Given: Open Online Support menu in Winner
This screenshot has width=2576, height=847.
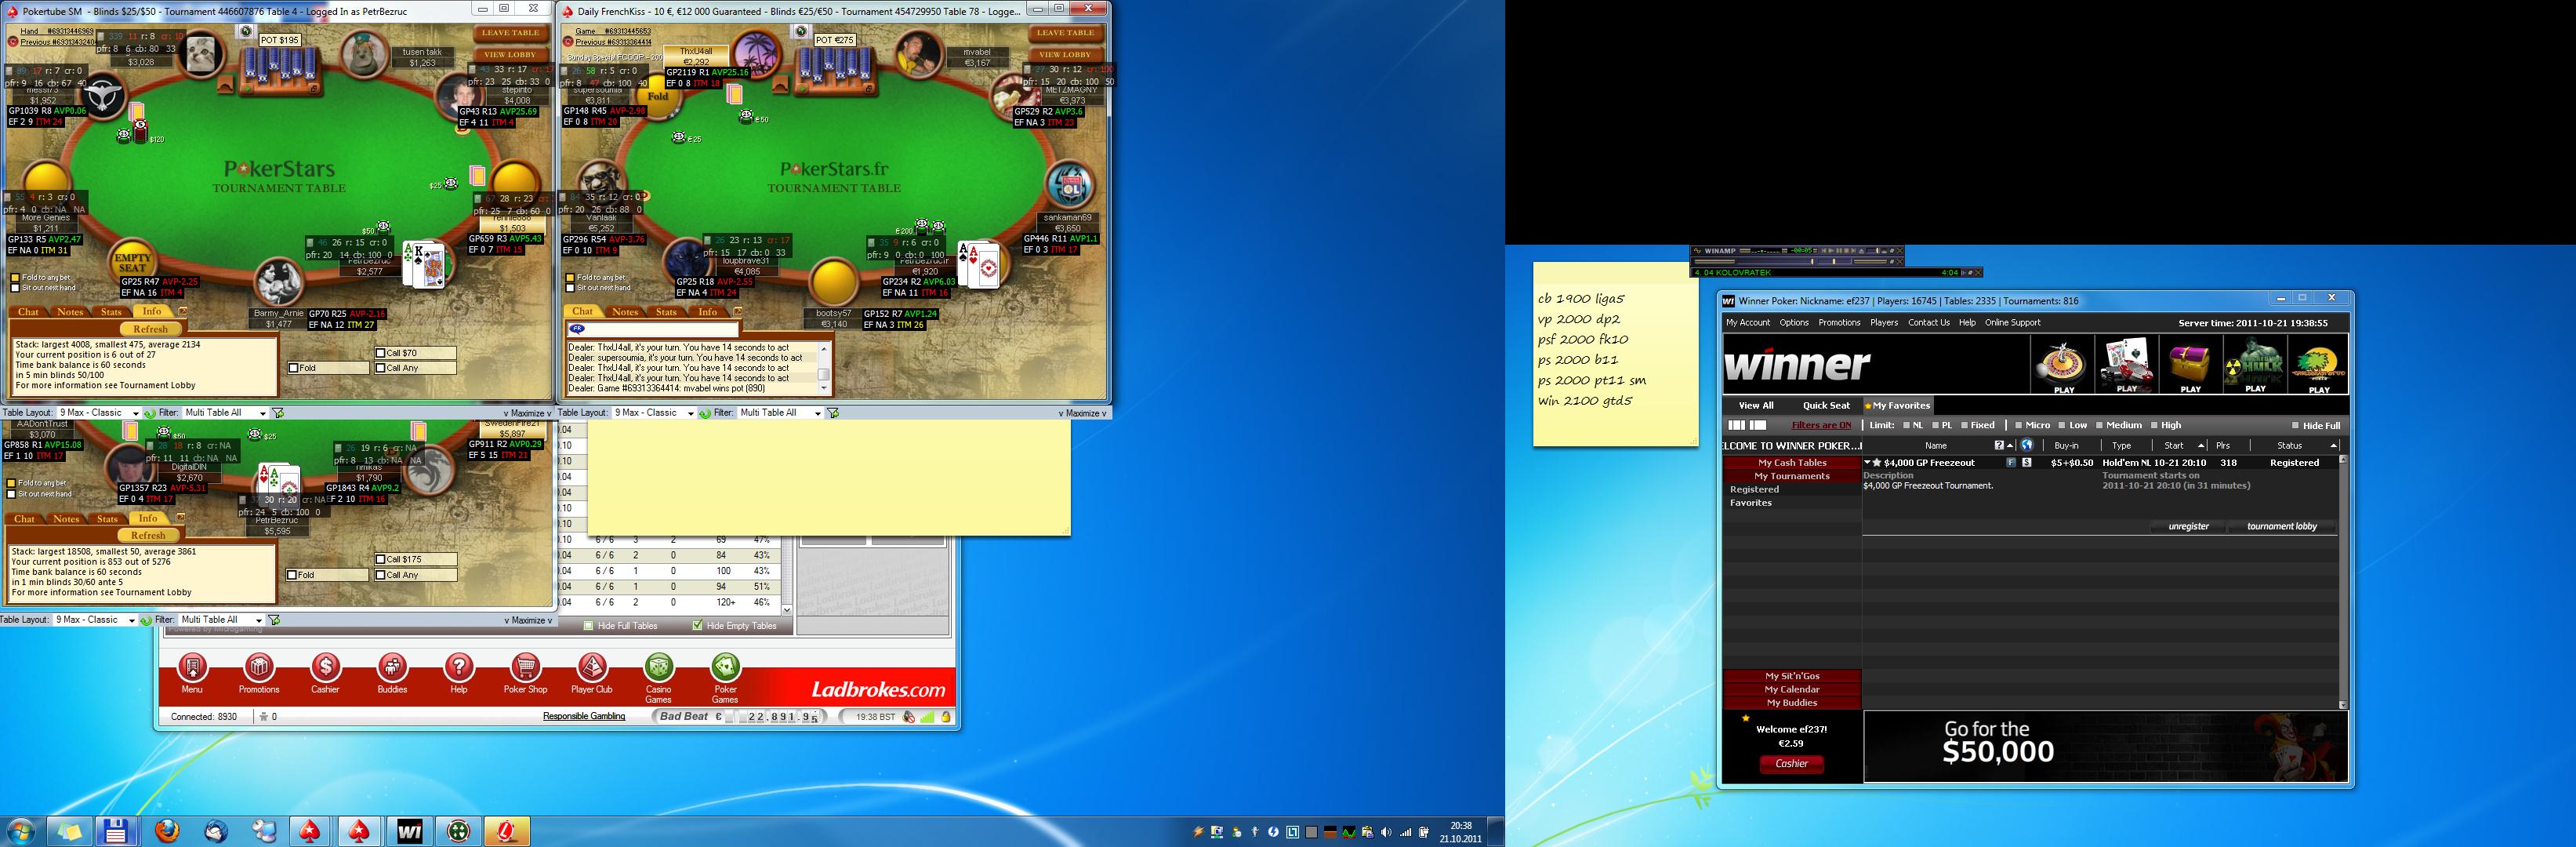Looking at the screenshot, I should click(x=2012, y=322).
